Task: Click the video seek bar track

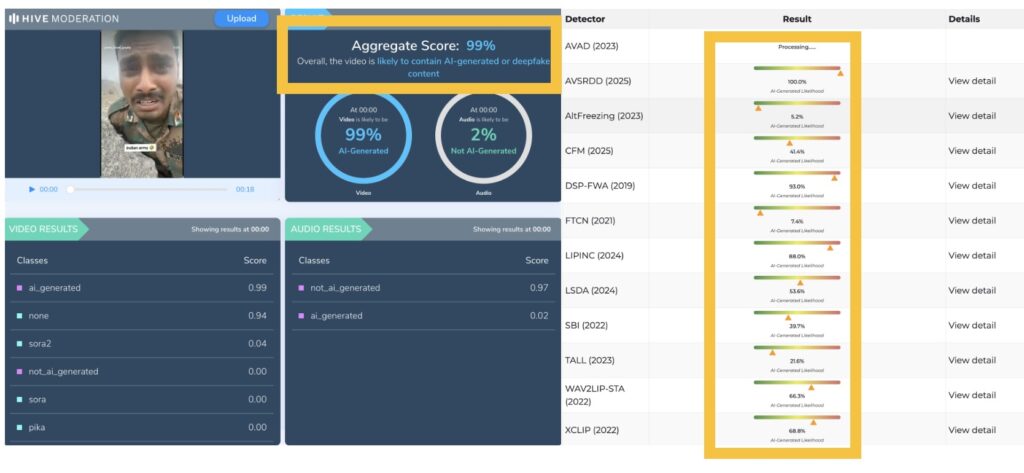Action: click(150, 189)
